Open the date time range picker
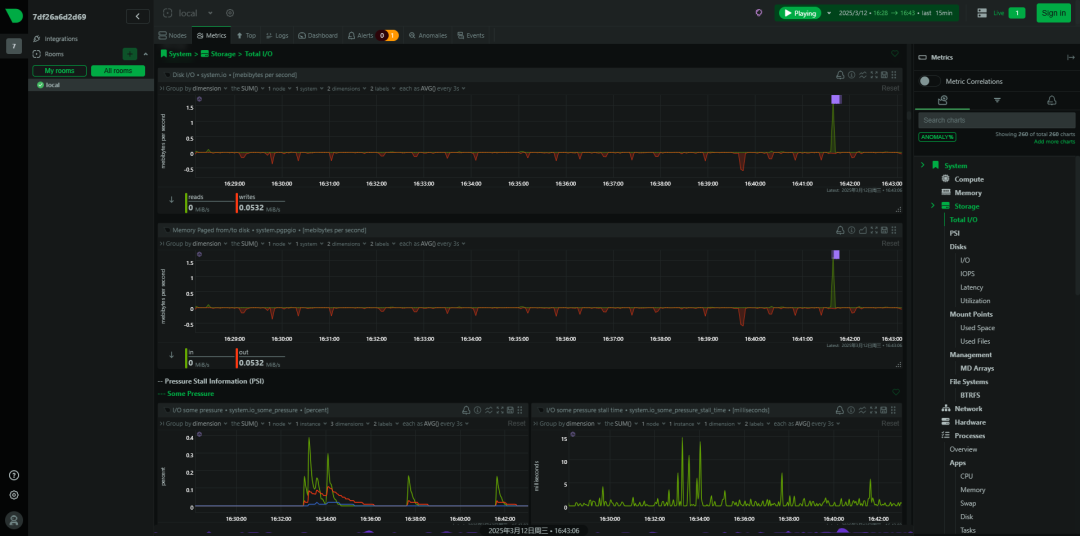Image resolution: width=1080 pixels, height=536 pixels. point(895,13)
